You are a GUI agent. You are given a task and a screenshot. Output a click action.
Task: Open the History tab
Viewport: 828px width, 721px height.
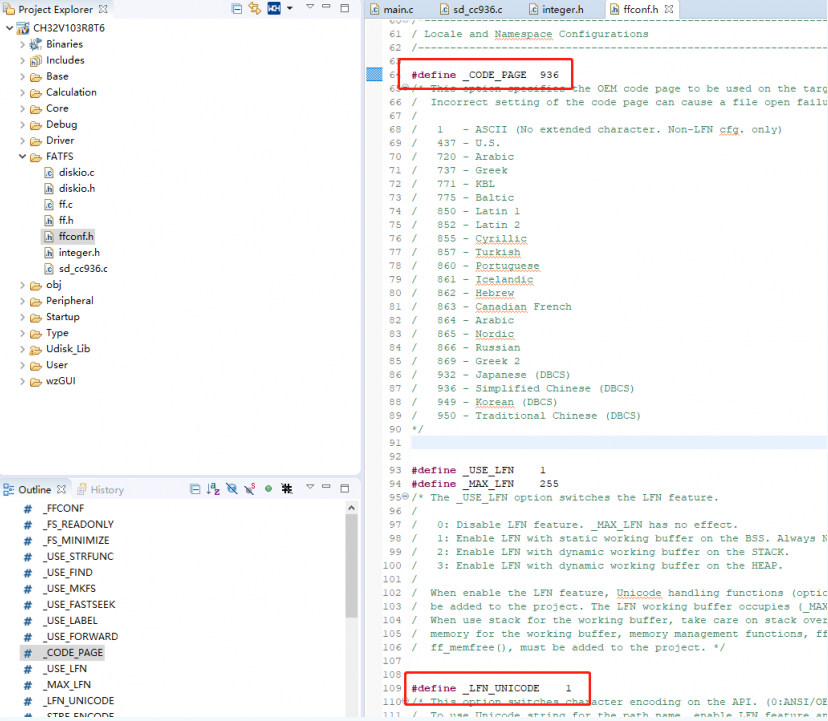[106, 490]
